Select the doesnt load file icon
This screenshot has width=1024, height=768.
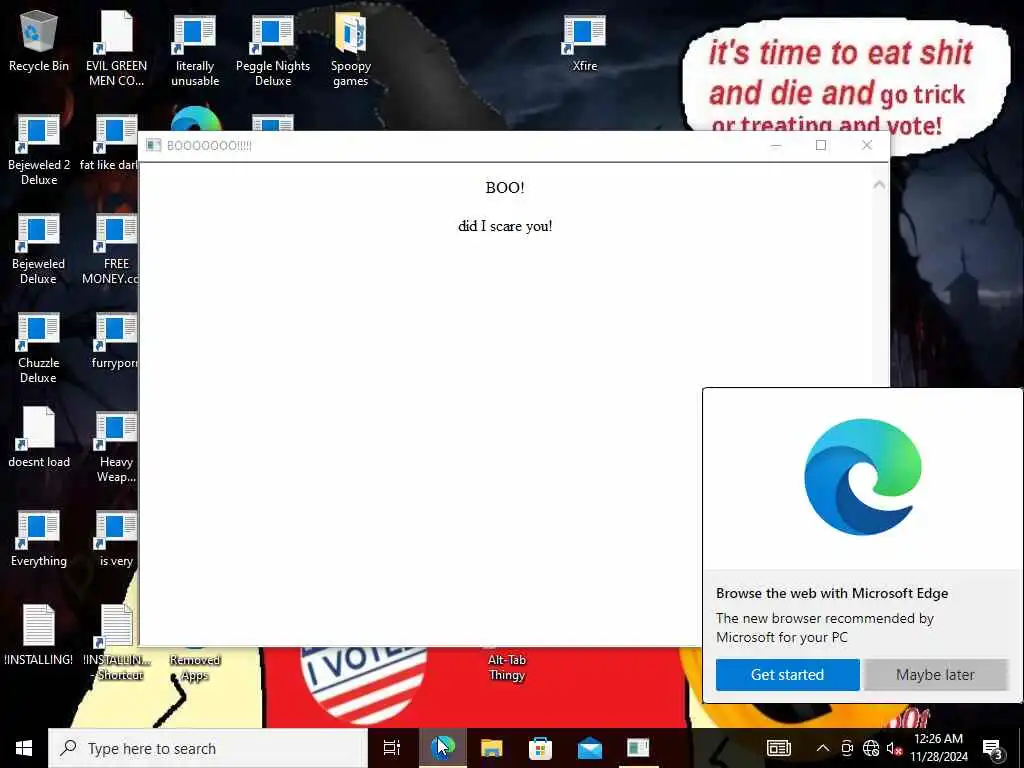[x=39, y=437]
